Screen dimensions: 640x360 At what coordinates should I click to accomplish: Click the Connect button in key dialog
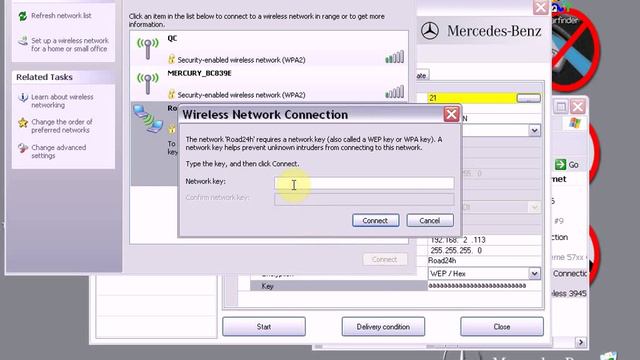(376, 220)
